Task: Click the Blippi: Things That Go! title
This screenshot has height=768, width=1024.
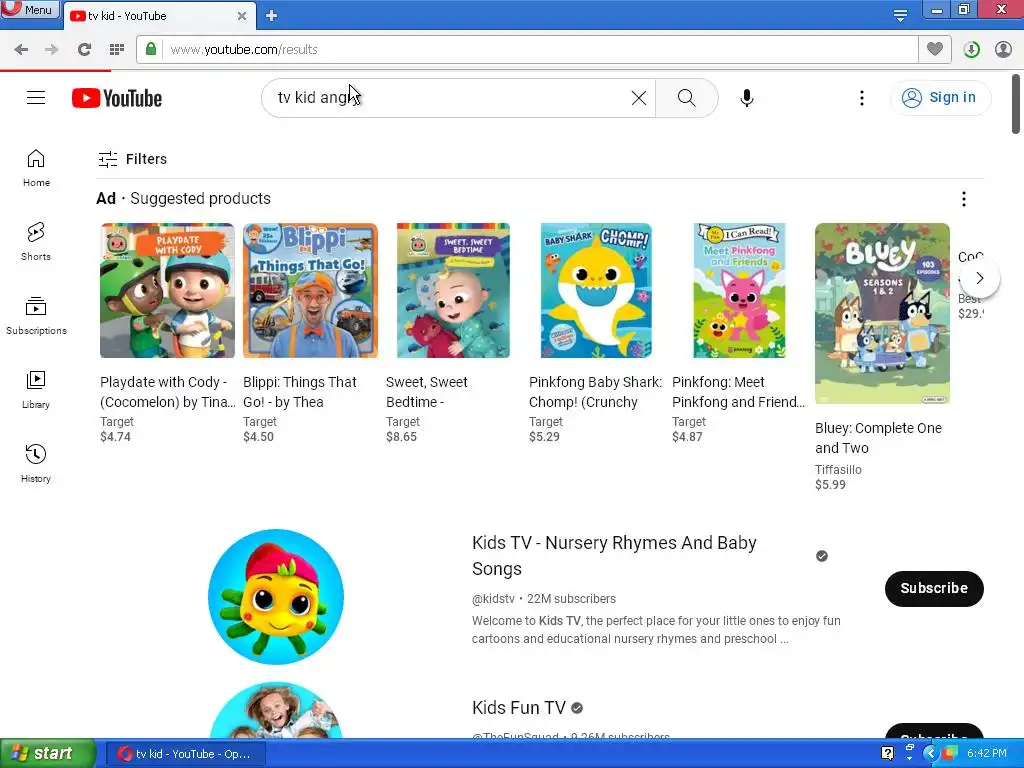Action: [x=300, y=392]
